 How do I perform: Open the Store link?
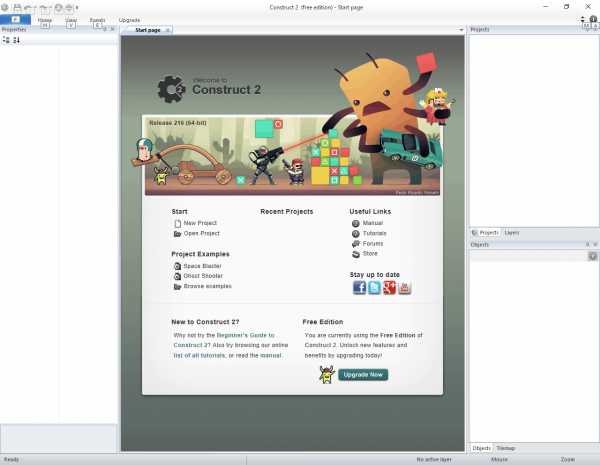coord(370,253)
